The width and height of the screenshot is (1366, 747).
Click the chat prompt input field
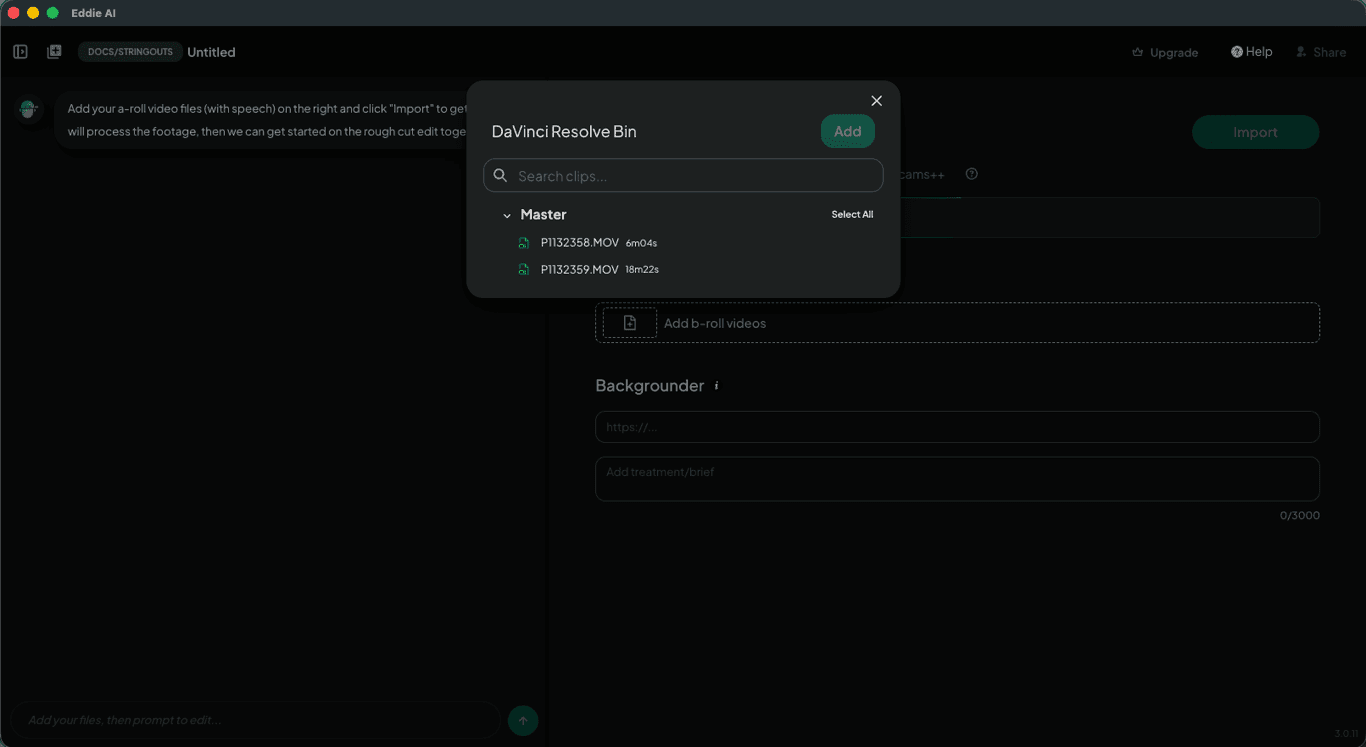click(x=255, y=720)
